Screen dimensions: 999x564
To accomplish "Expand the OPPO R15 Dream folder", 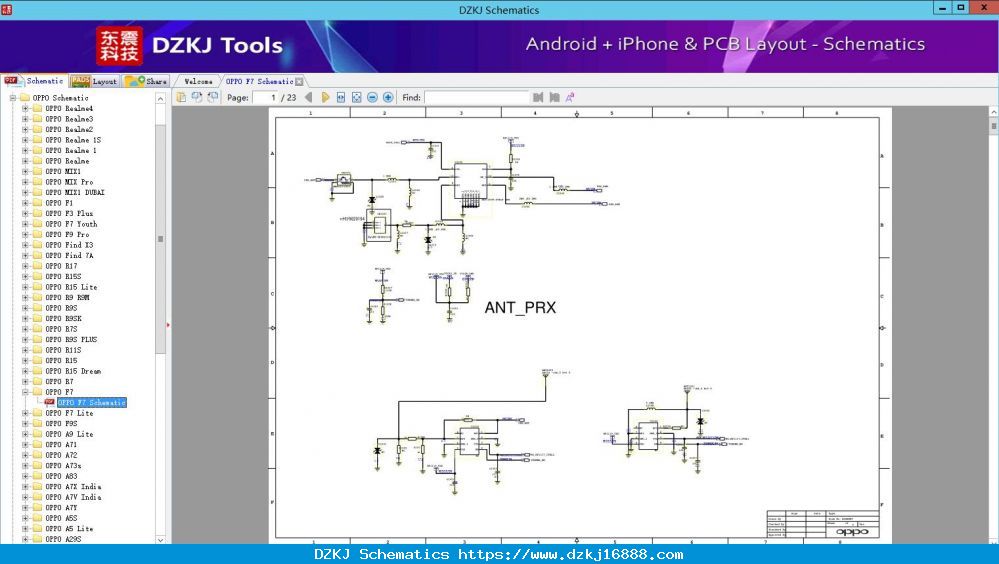I will pos(25,371).
